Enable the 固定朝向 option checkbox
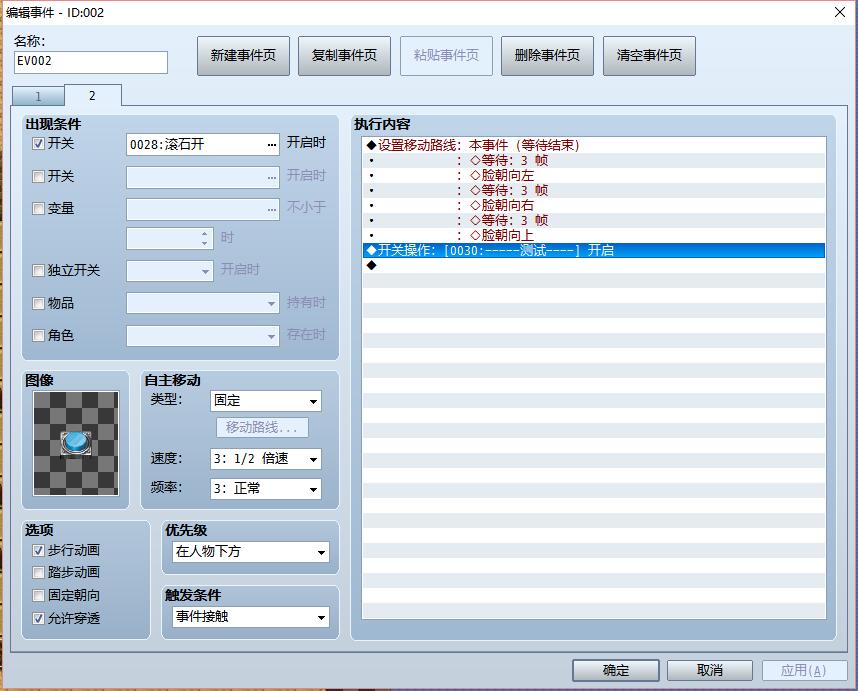This screenshot has height=691, width=858. (x=38, y=595)
